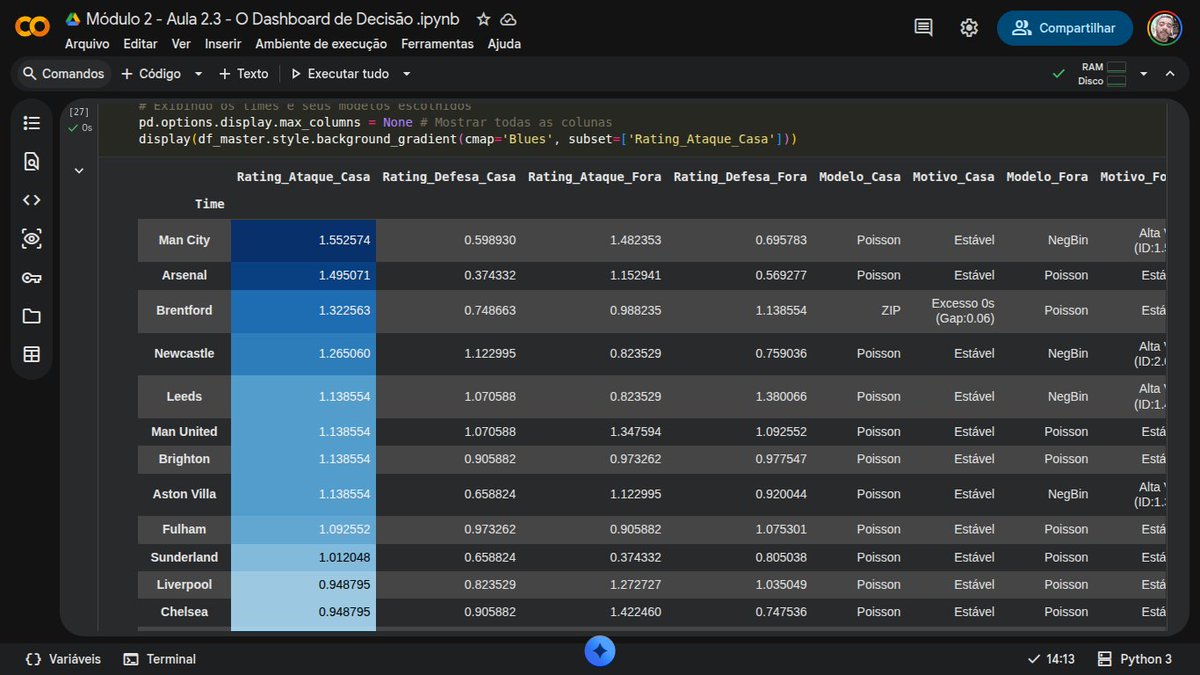Click the Rating_Ataque_Casa column header
The width and height of the screenshot is (1200, 675).
(303, 177)
